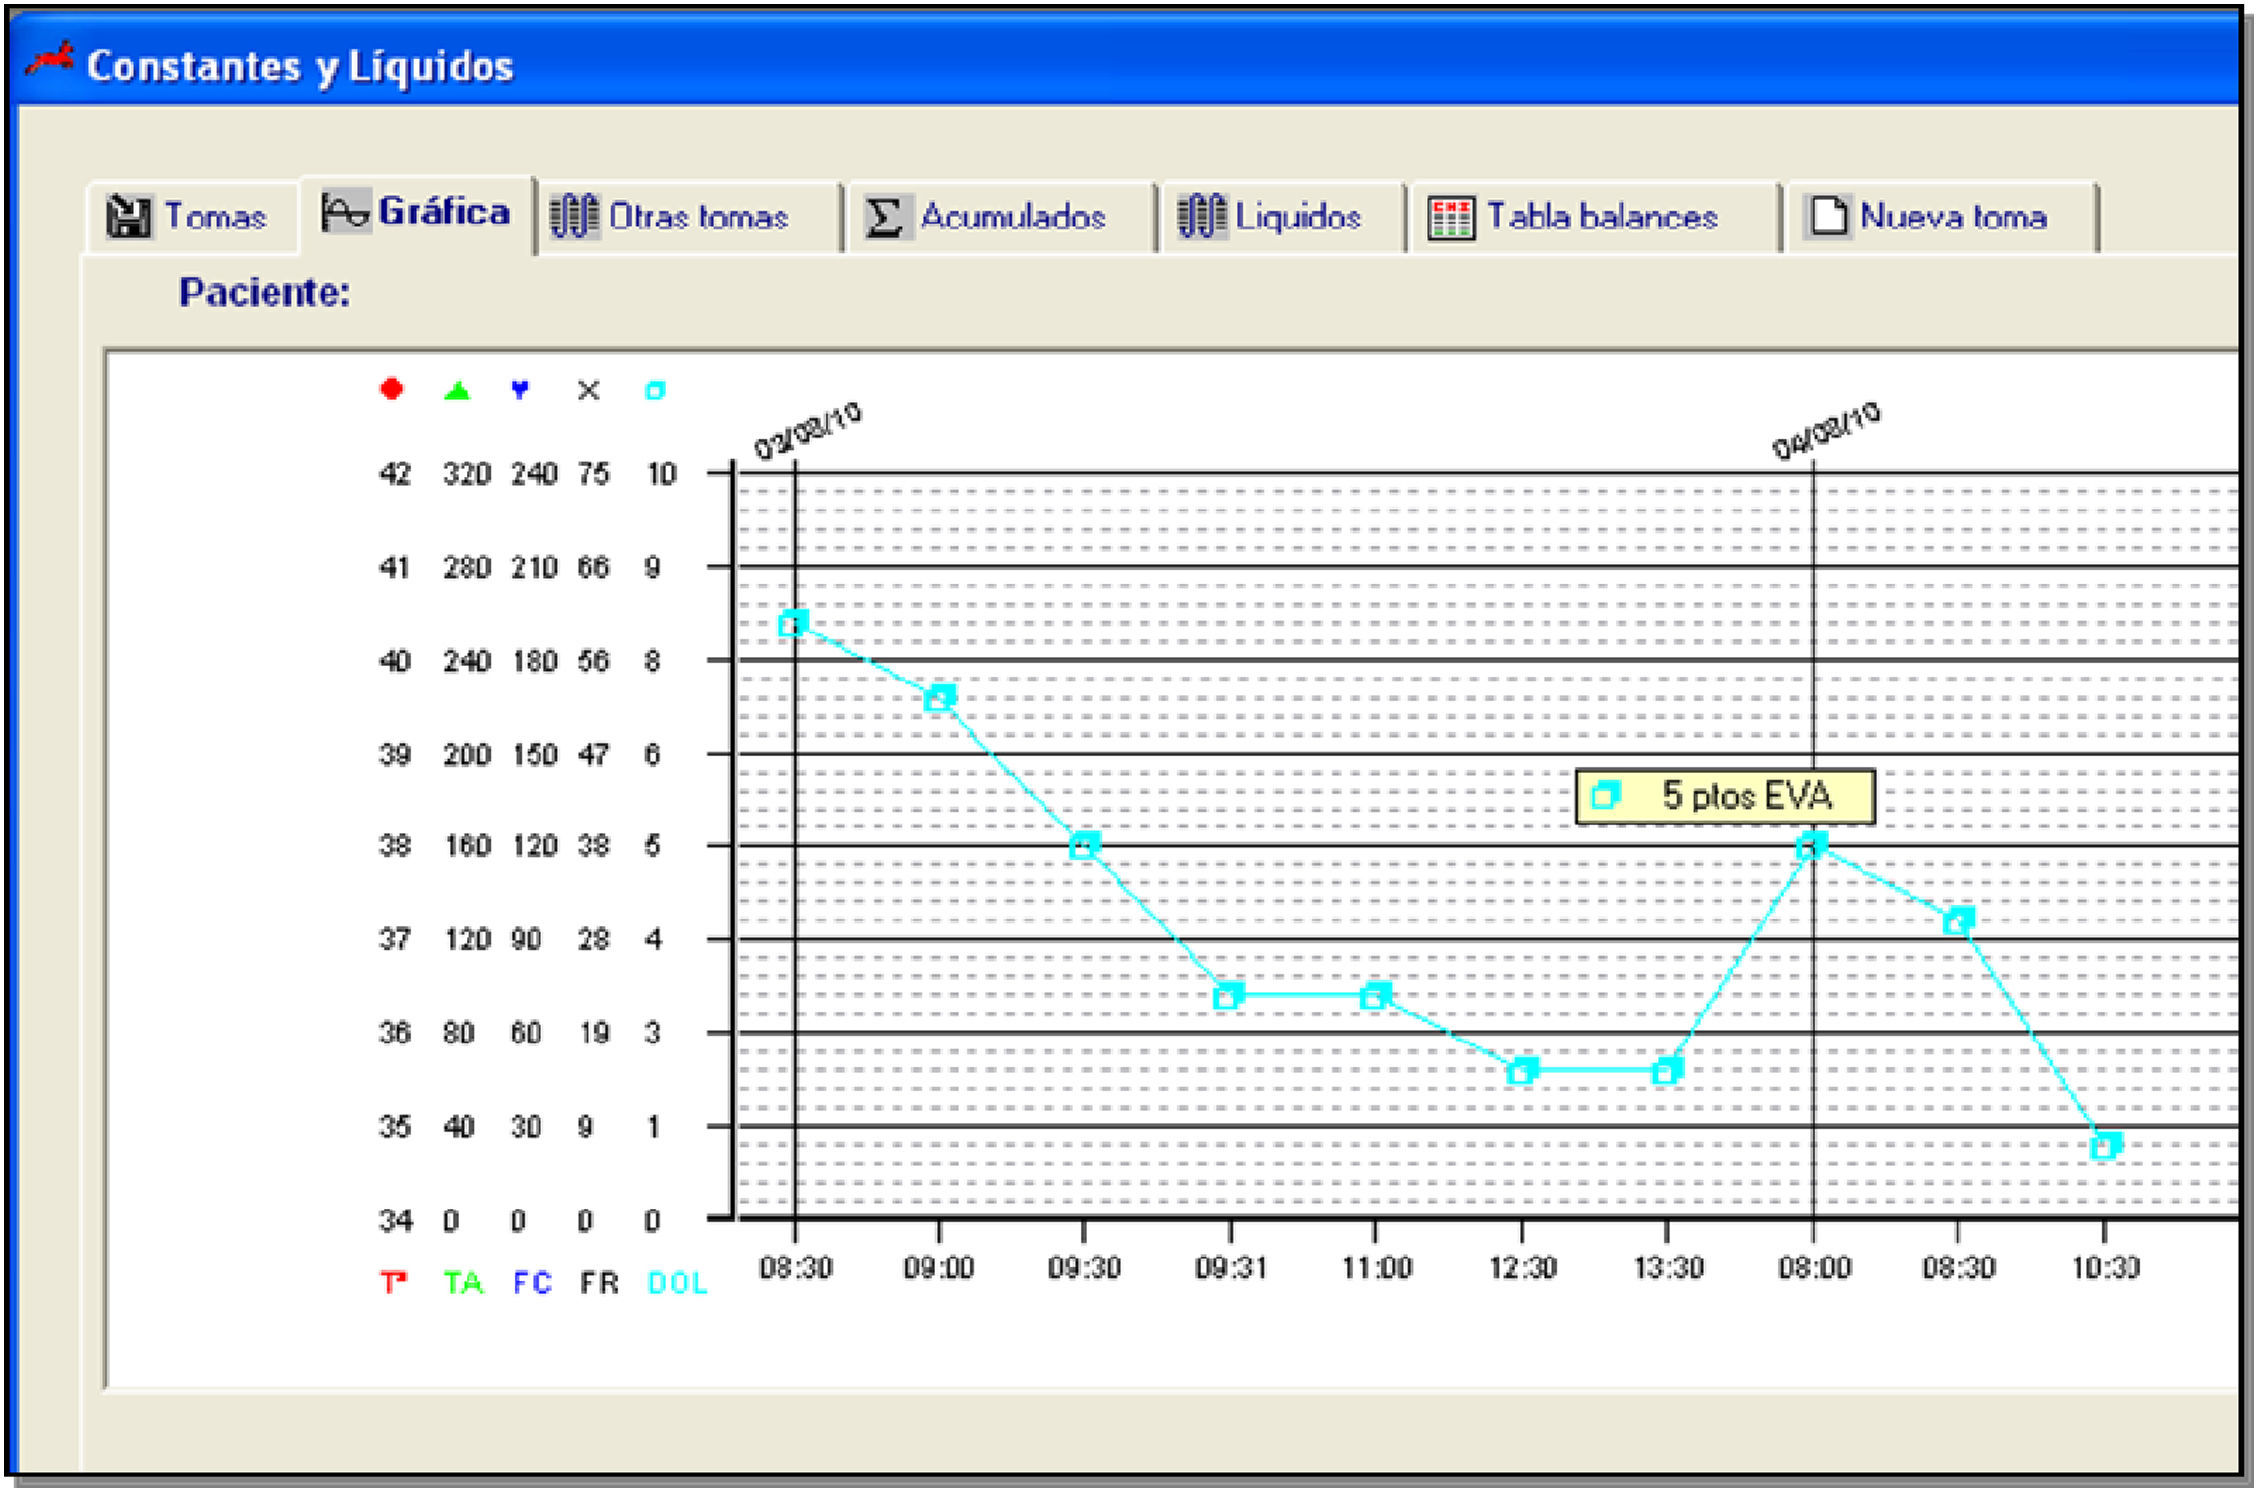Click the red horse application icon
2258x1492 pixels.
pyautogui.click(x=50, y=61)
